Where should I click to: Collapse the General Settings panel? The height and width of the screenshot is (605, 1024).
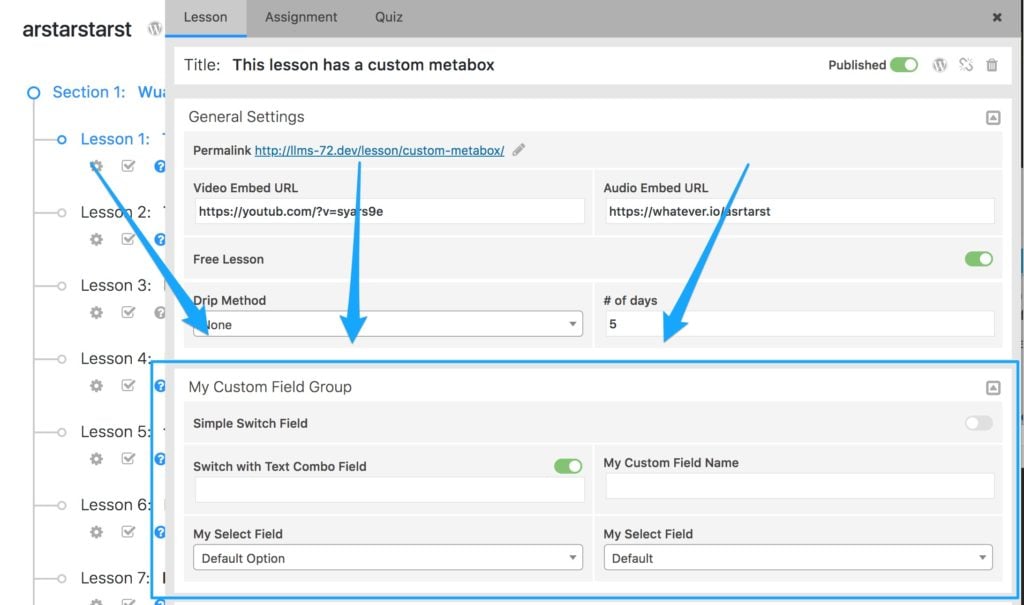993,118
